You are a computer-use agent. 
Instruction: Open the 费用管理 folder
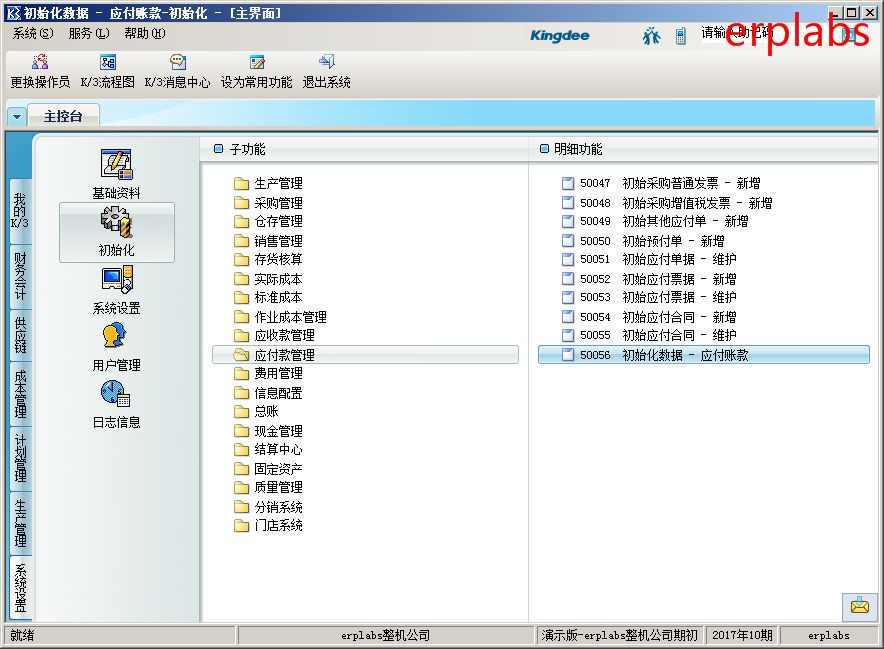(268, 373)
